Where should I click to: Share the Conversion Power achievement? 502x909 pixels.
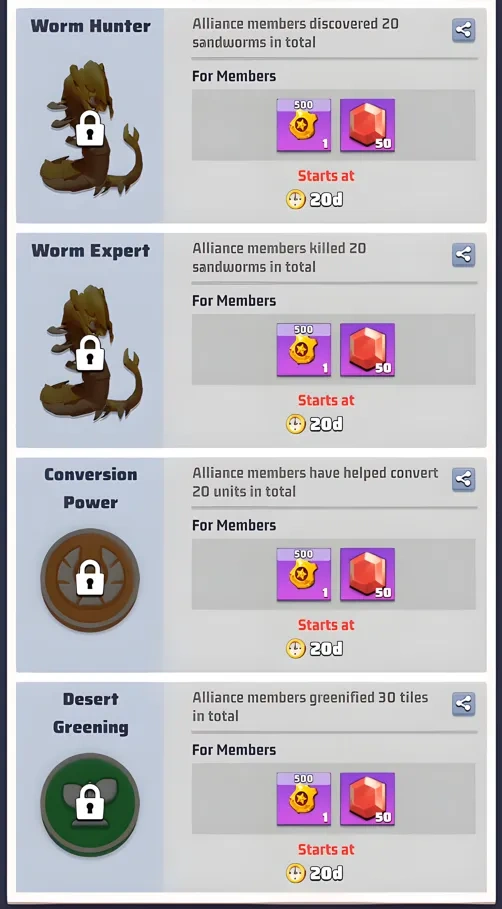(463, 479)
